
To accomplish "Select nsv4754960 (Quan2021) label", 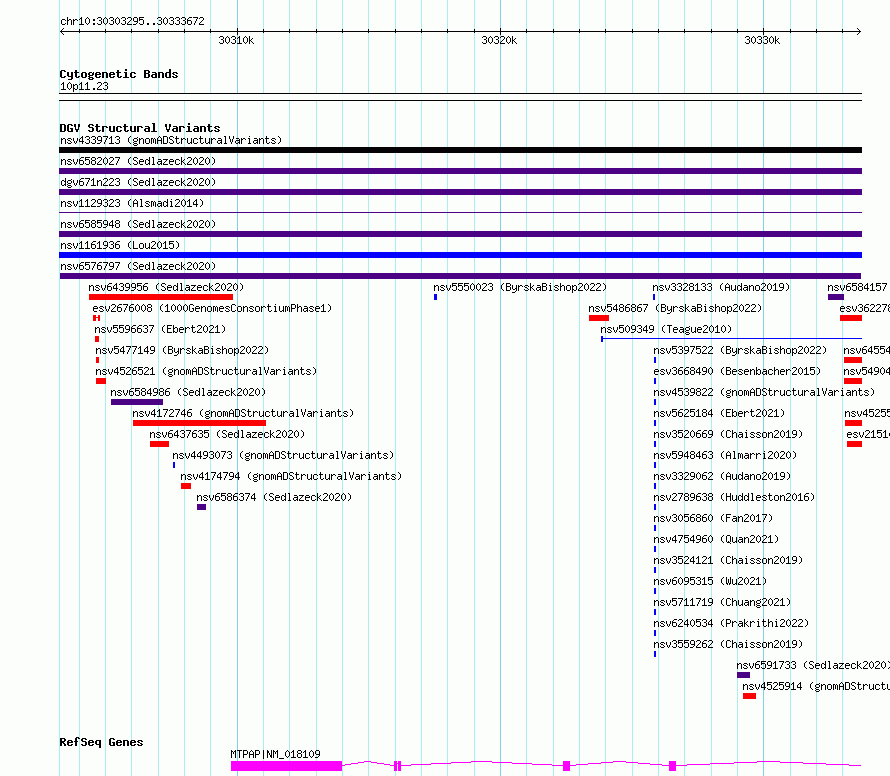I will tap(716, 539).
